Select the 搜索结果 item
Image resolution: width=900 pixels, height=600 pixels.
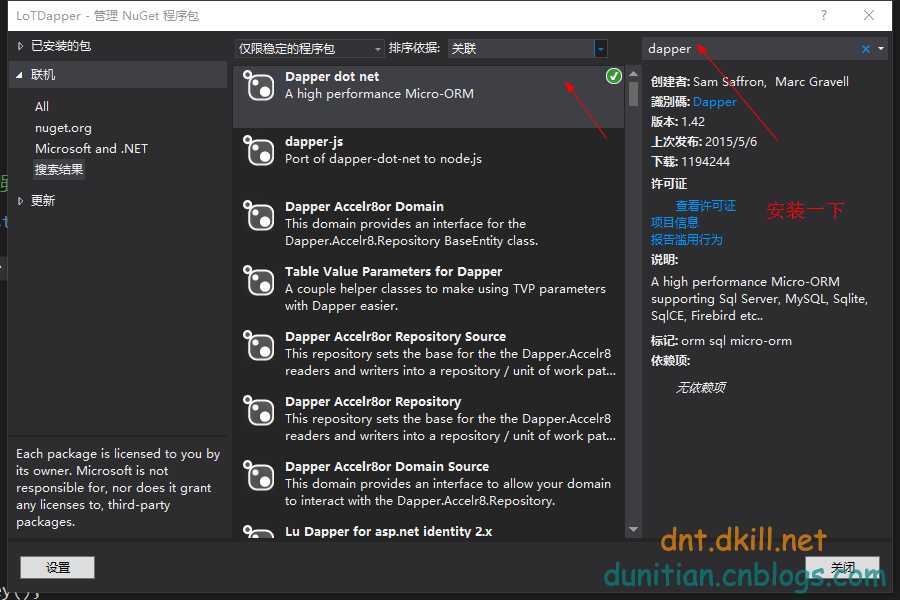click(59, 169)
